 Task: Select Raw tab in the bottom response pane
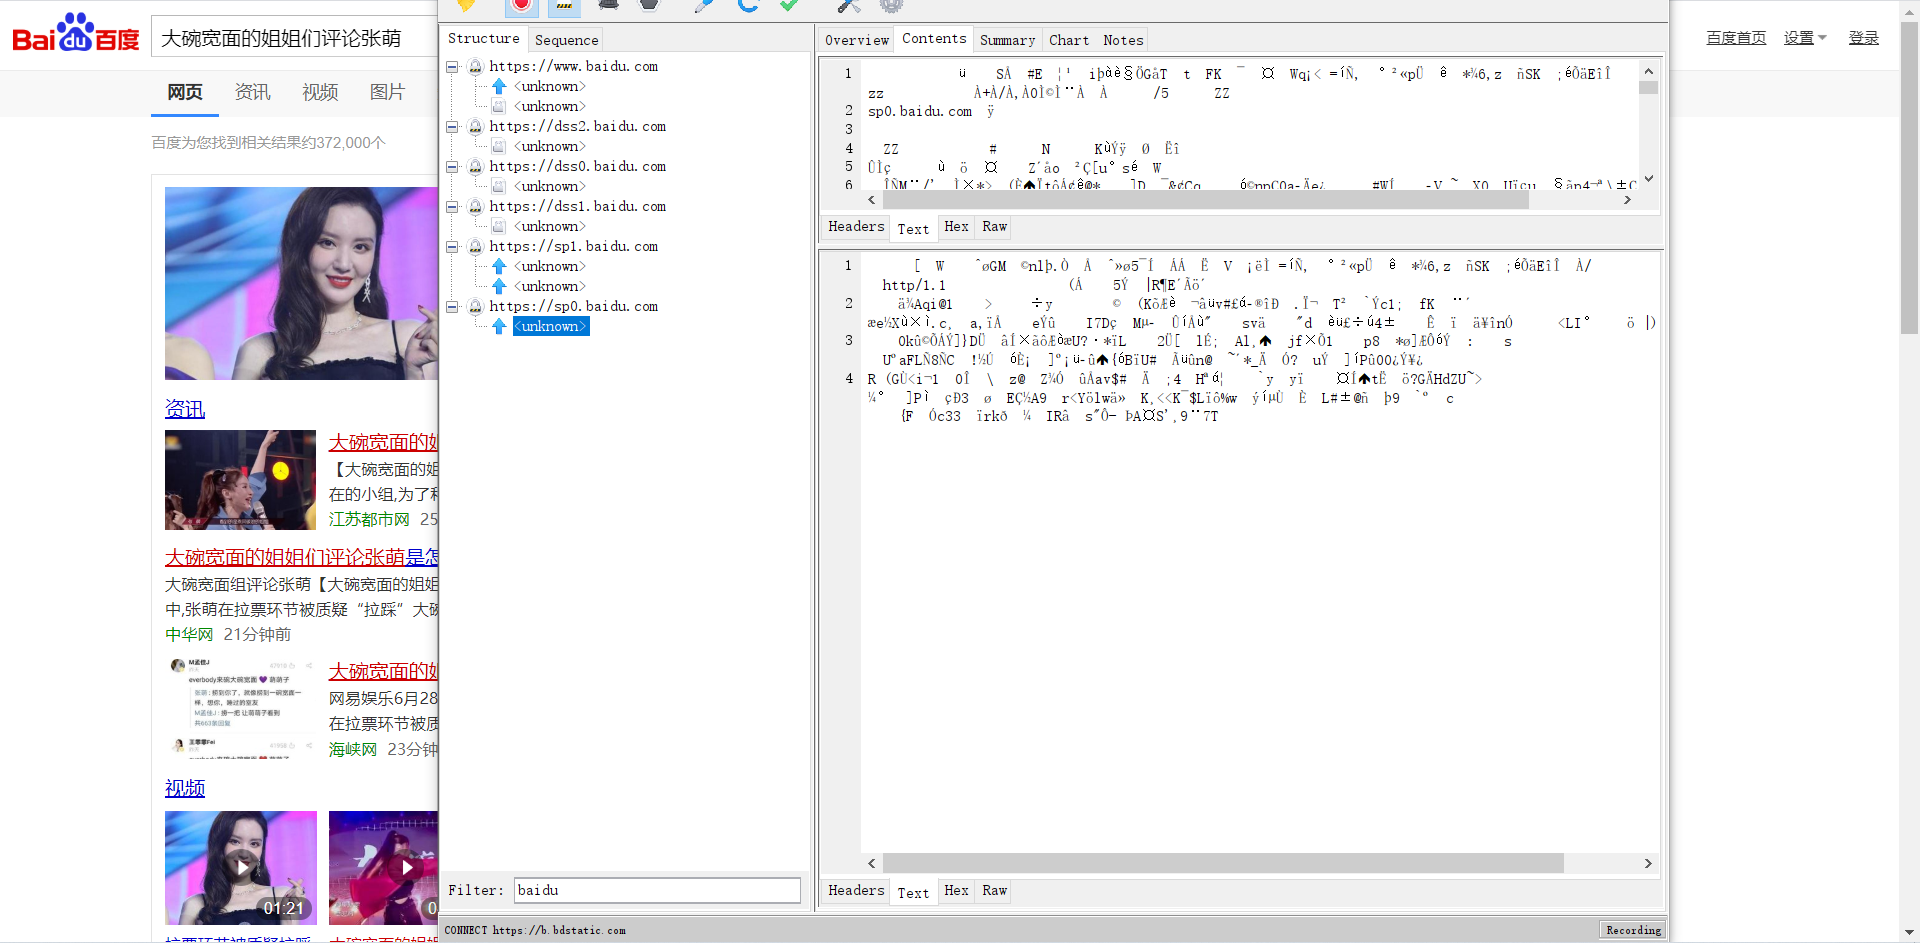pos(994,890)
